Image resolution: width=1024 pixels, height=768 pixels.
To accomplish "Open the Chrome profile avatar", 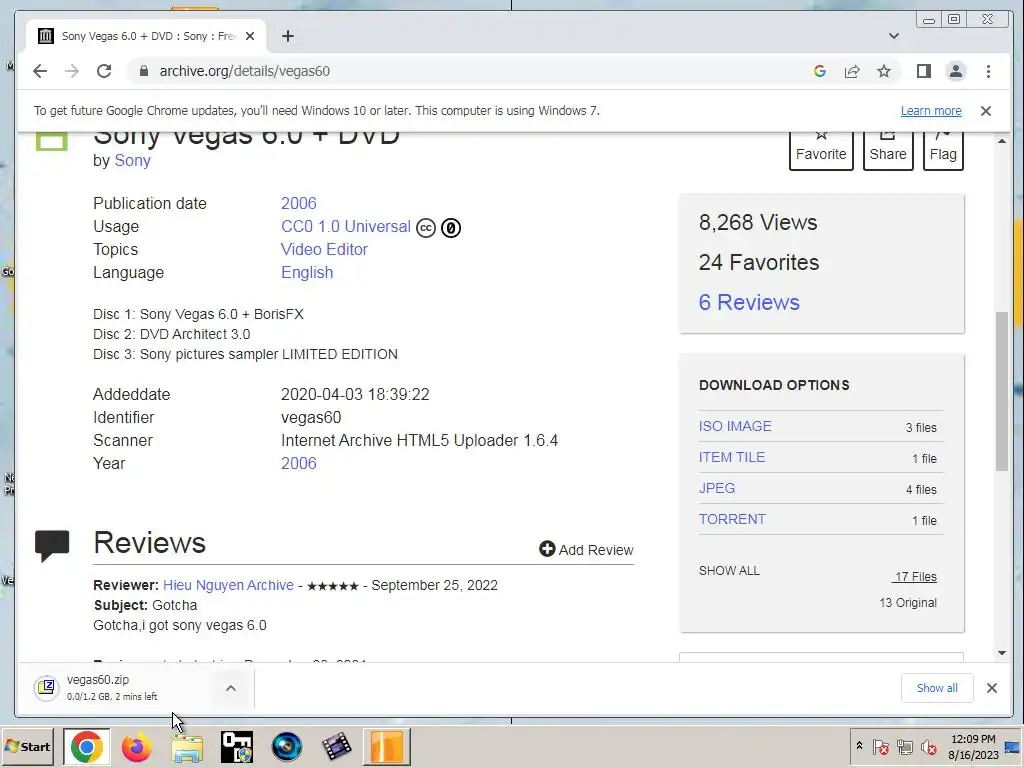I will point(955,71).
